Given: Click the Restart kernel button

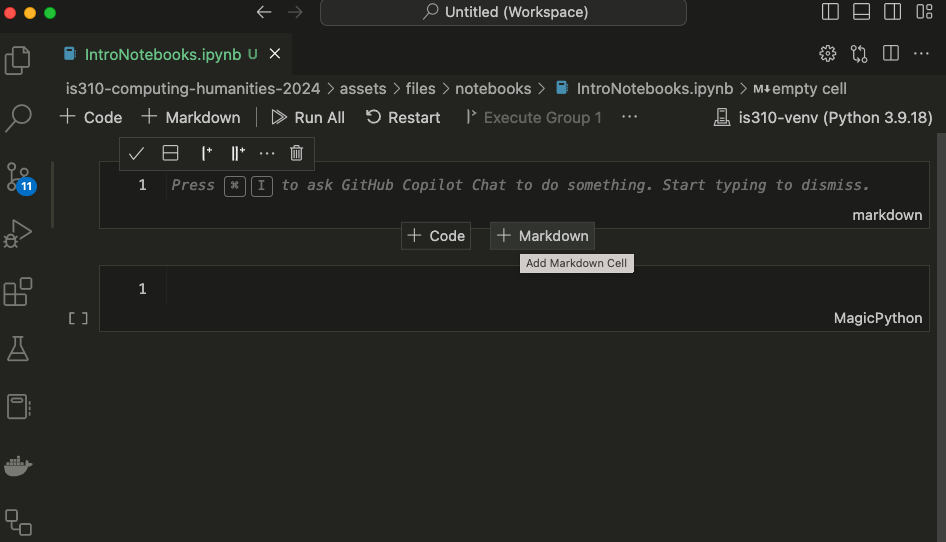Looking at the screenshot, I should coord(403,117).
